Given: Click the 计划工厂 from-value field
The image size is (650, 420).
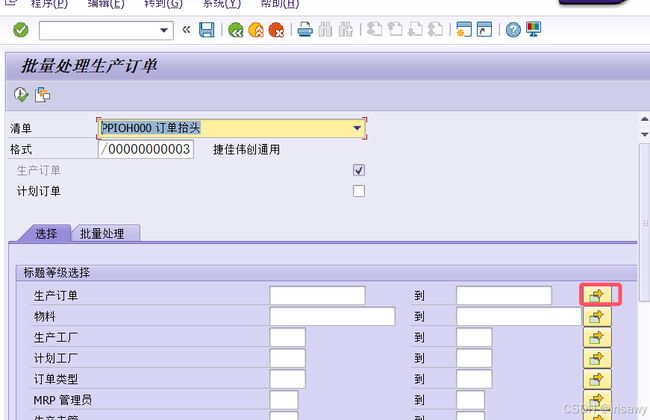Looking at the screenshot, I should click(x=288, y=358).
